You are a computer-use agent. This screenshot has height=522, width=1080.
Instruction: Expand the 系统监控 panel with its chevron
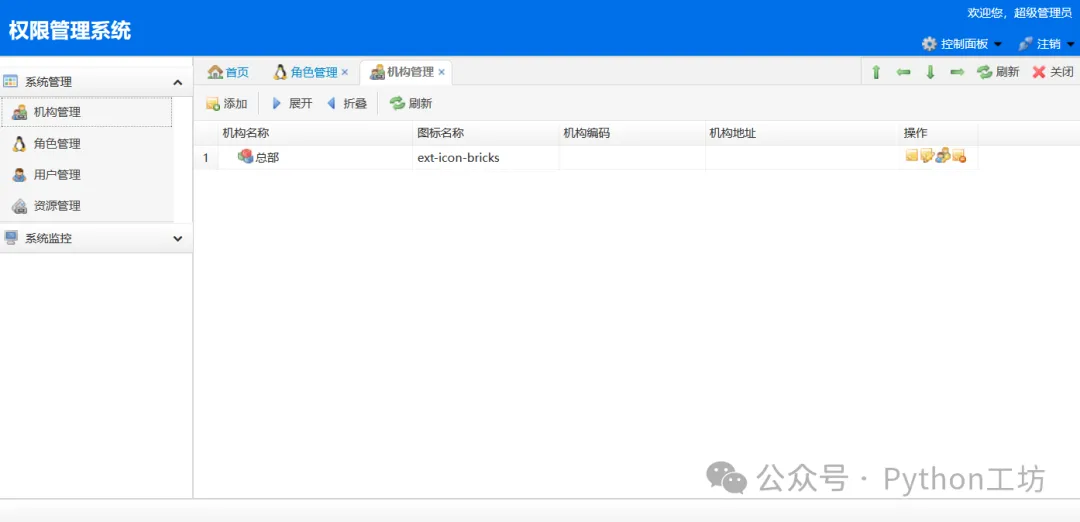point(178,239)
